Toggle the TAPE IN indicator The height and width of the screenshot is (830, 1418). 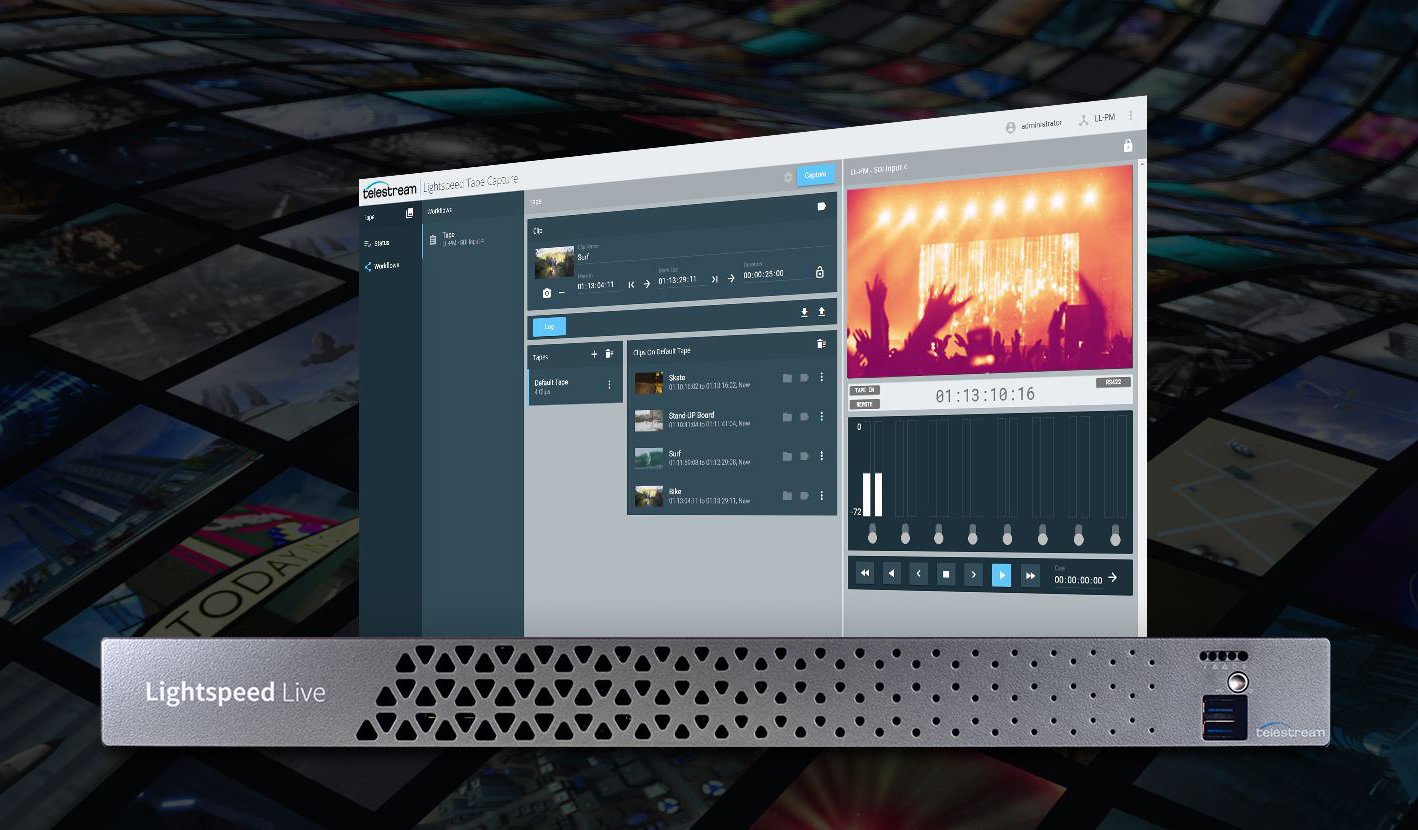pos(864,390)
